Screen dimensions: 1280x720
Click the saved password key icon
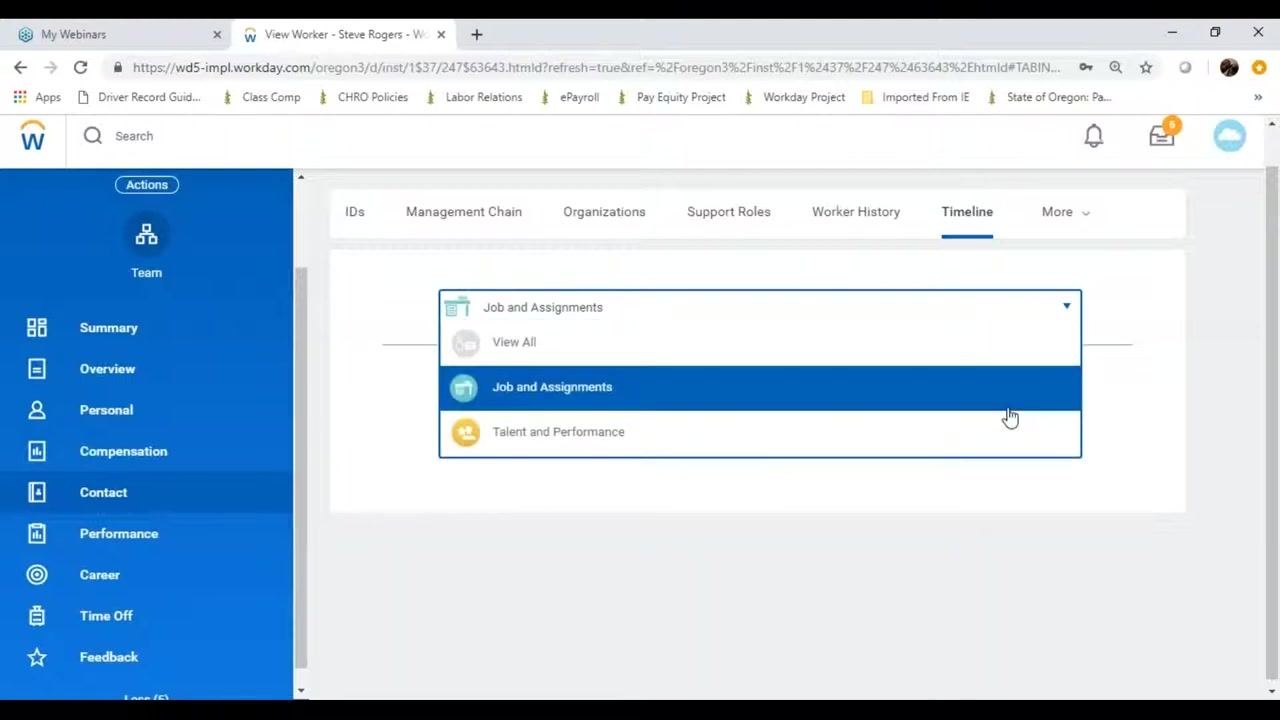[x=1086, y=67]
